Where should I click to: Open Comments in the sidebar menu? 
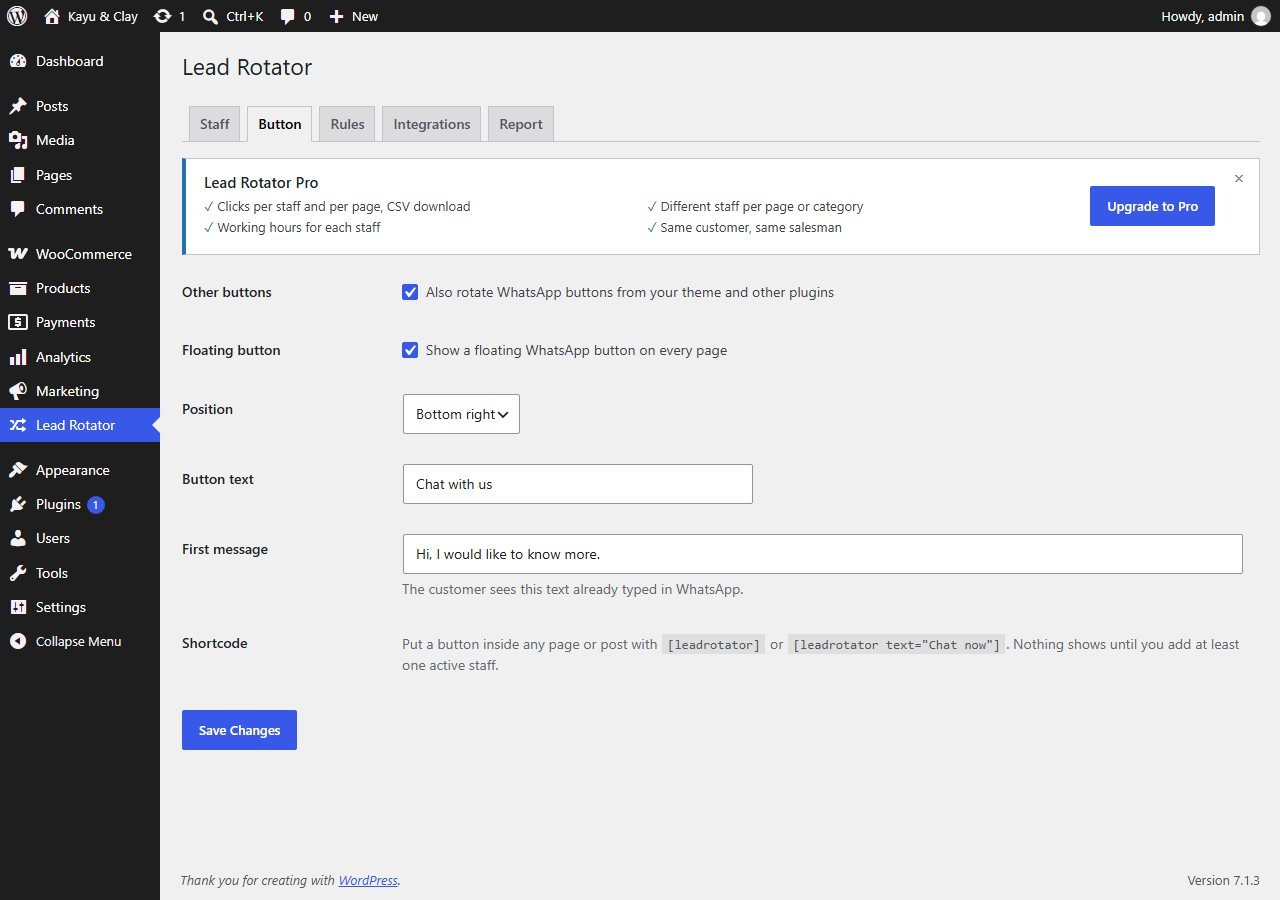coord(80,209)
